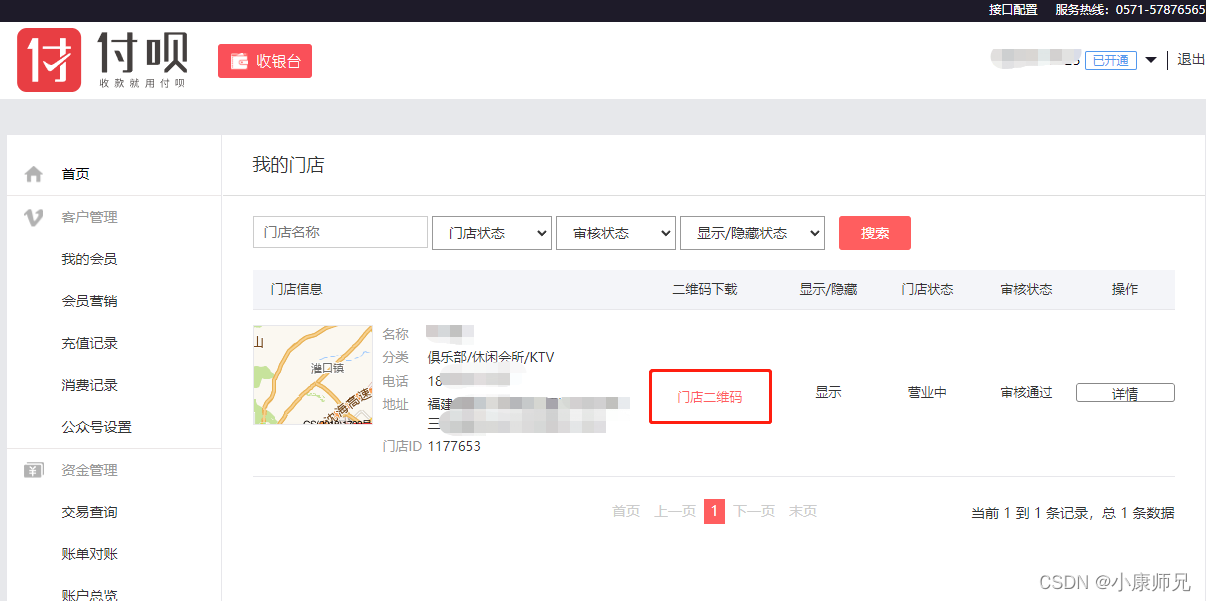The image size is (1206, 601).
Task: Select 交易查询 under 资金管理
Action: tap(88, 511)
